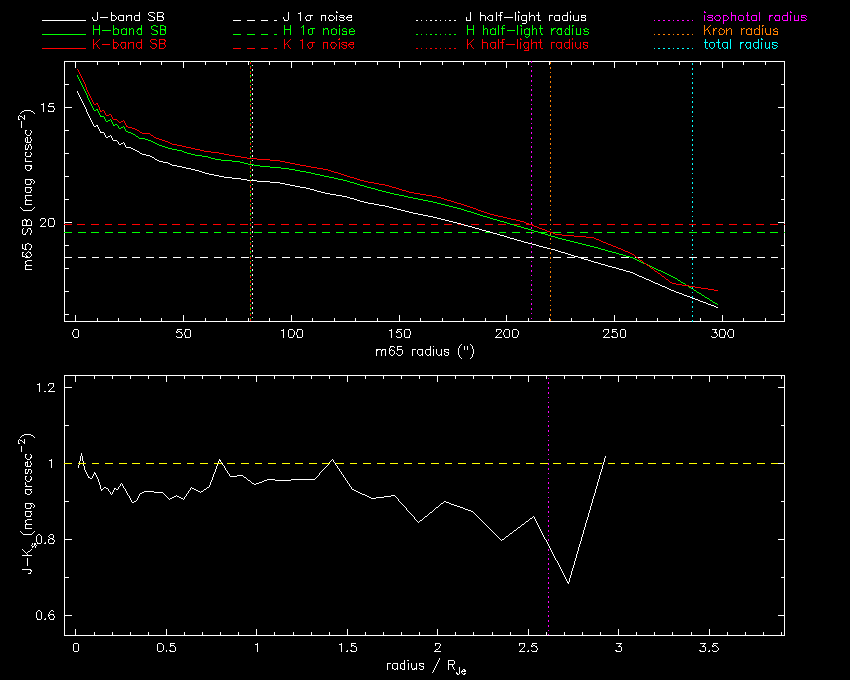Click the K half-light radius legend text

coord(526,45)
